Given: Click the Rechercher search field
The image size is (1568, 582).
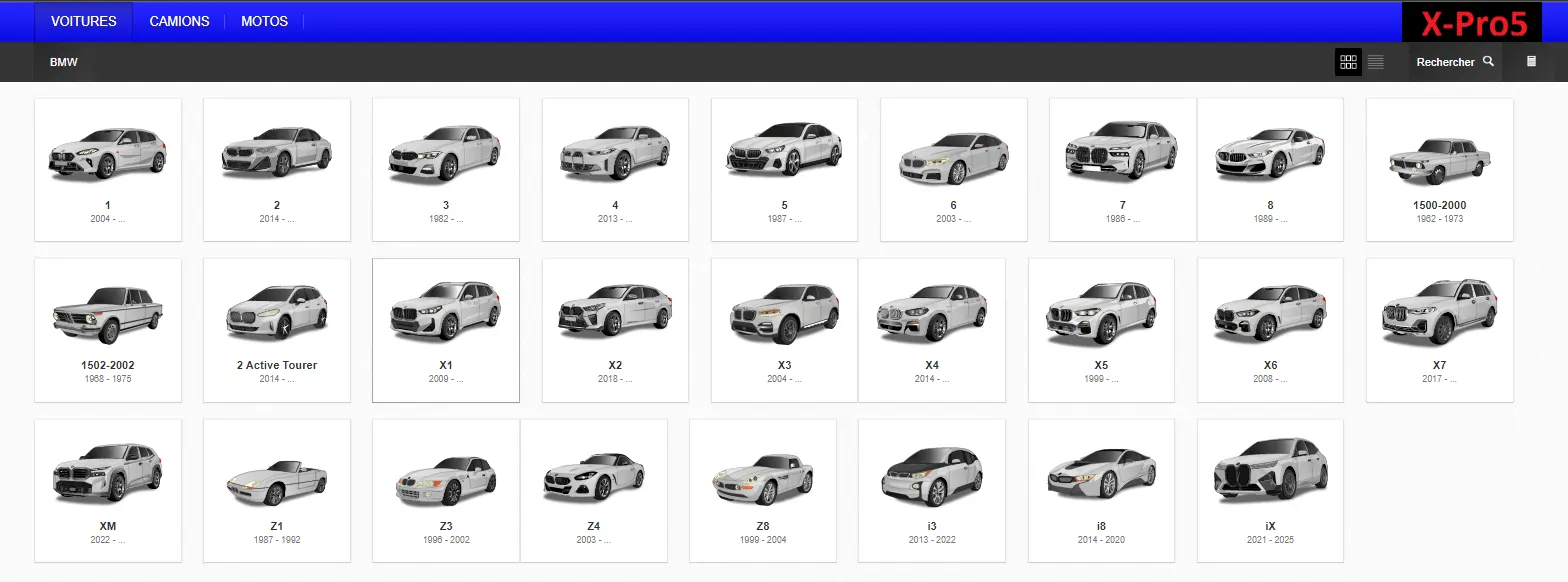Looking at the screenshot, I should click(1455, 62).
